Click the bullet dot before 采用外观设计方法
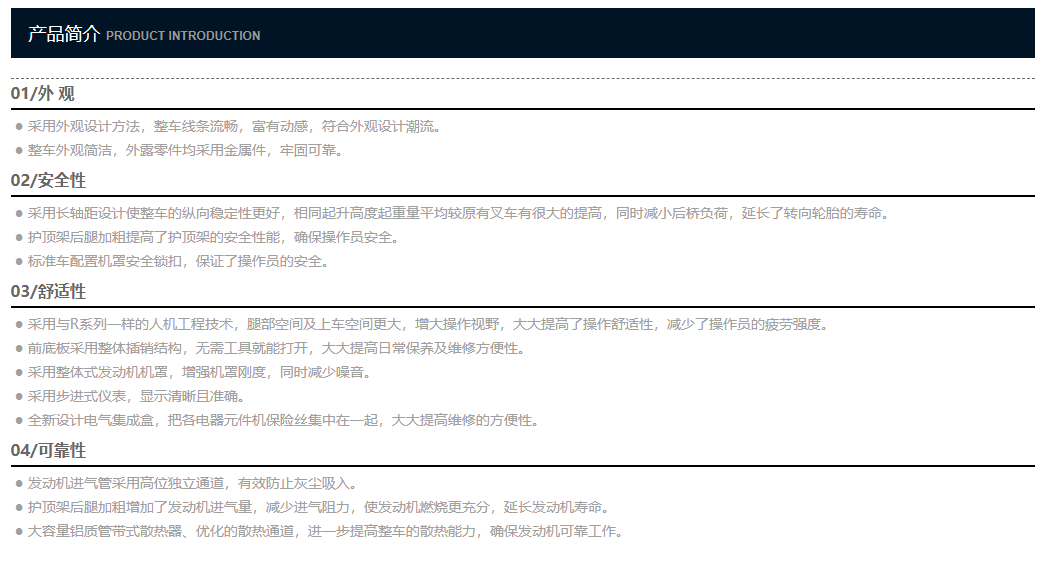Viewport: 1058px width, 561px height. point(19,127)
